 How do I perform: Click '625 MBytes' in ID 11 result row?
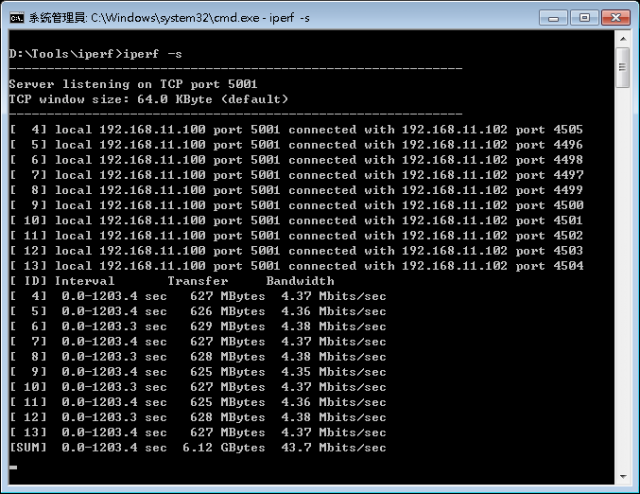pos(228,402)
